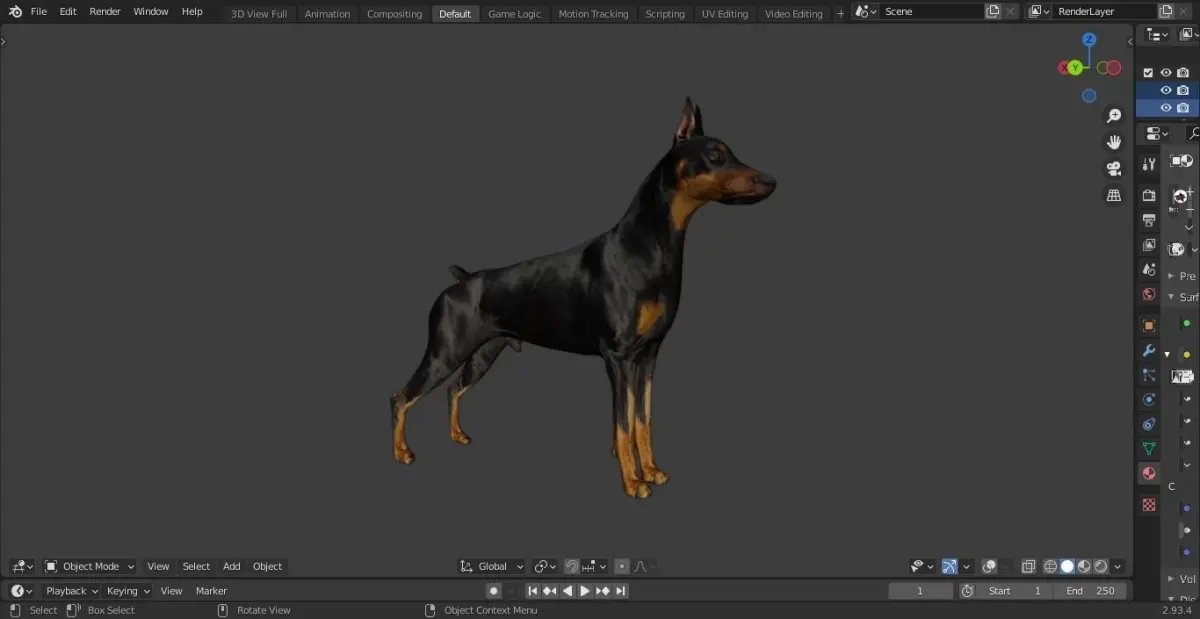Switch to the Scripting workspace tab

point(665,14)
